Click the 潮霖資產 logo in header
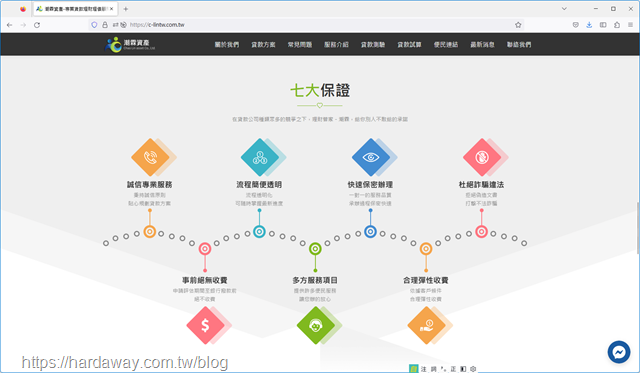The height and width of the screenshot is (373, 640). [130, 44]
